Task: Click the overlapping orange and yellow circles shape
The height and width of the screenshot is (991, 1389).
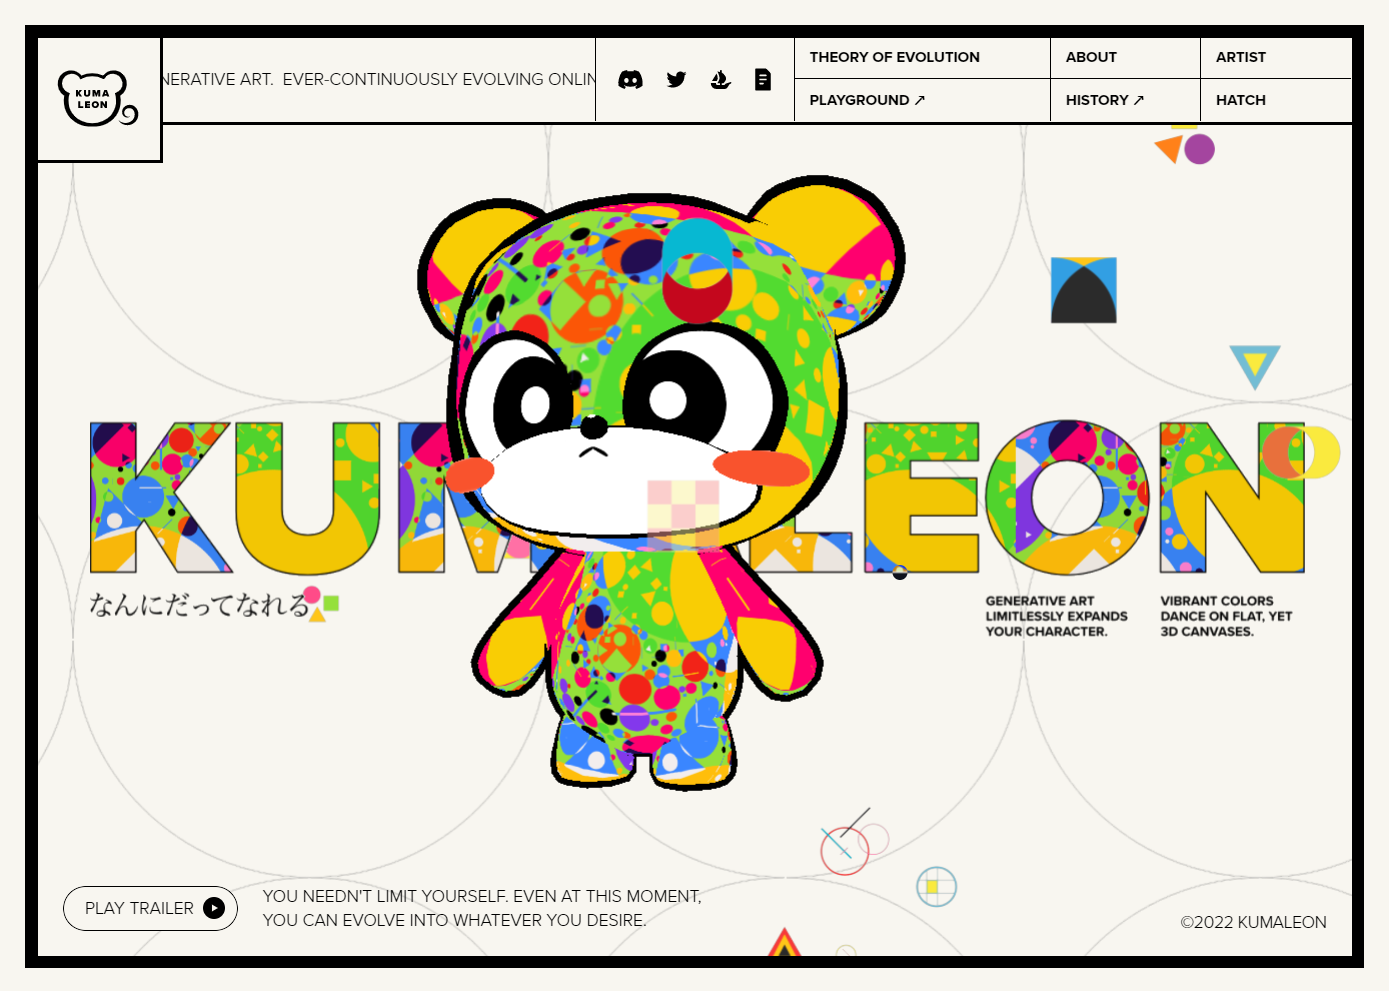Action: click(x=1301, y=452)
